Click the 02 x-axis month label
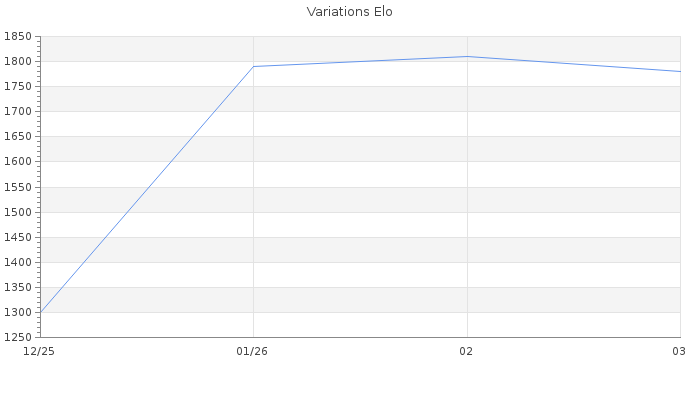700x400 pixels. 466,351
